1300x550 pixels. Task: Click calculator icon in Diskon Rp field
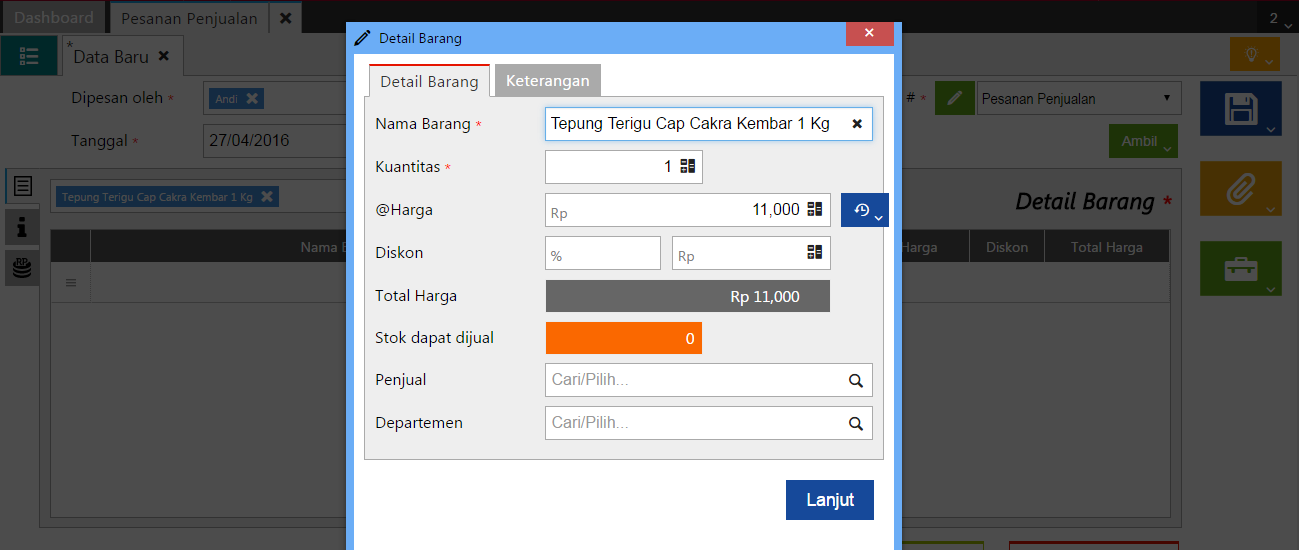(815, 253)
